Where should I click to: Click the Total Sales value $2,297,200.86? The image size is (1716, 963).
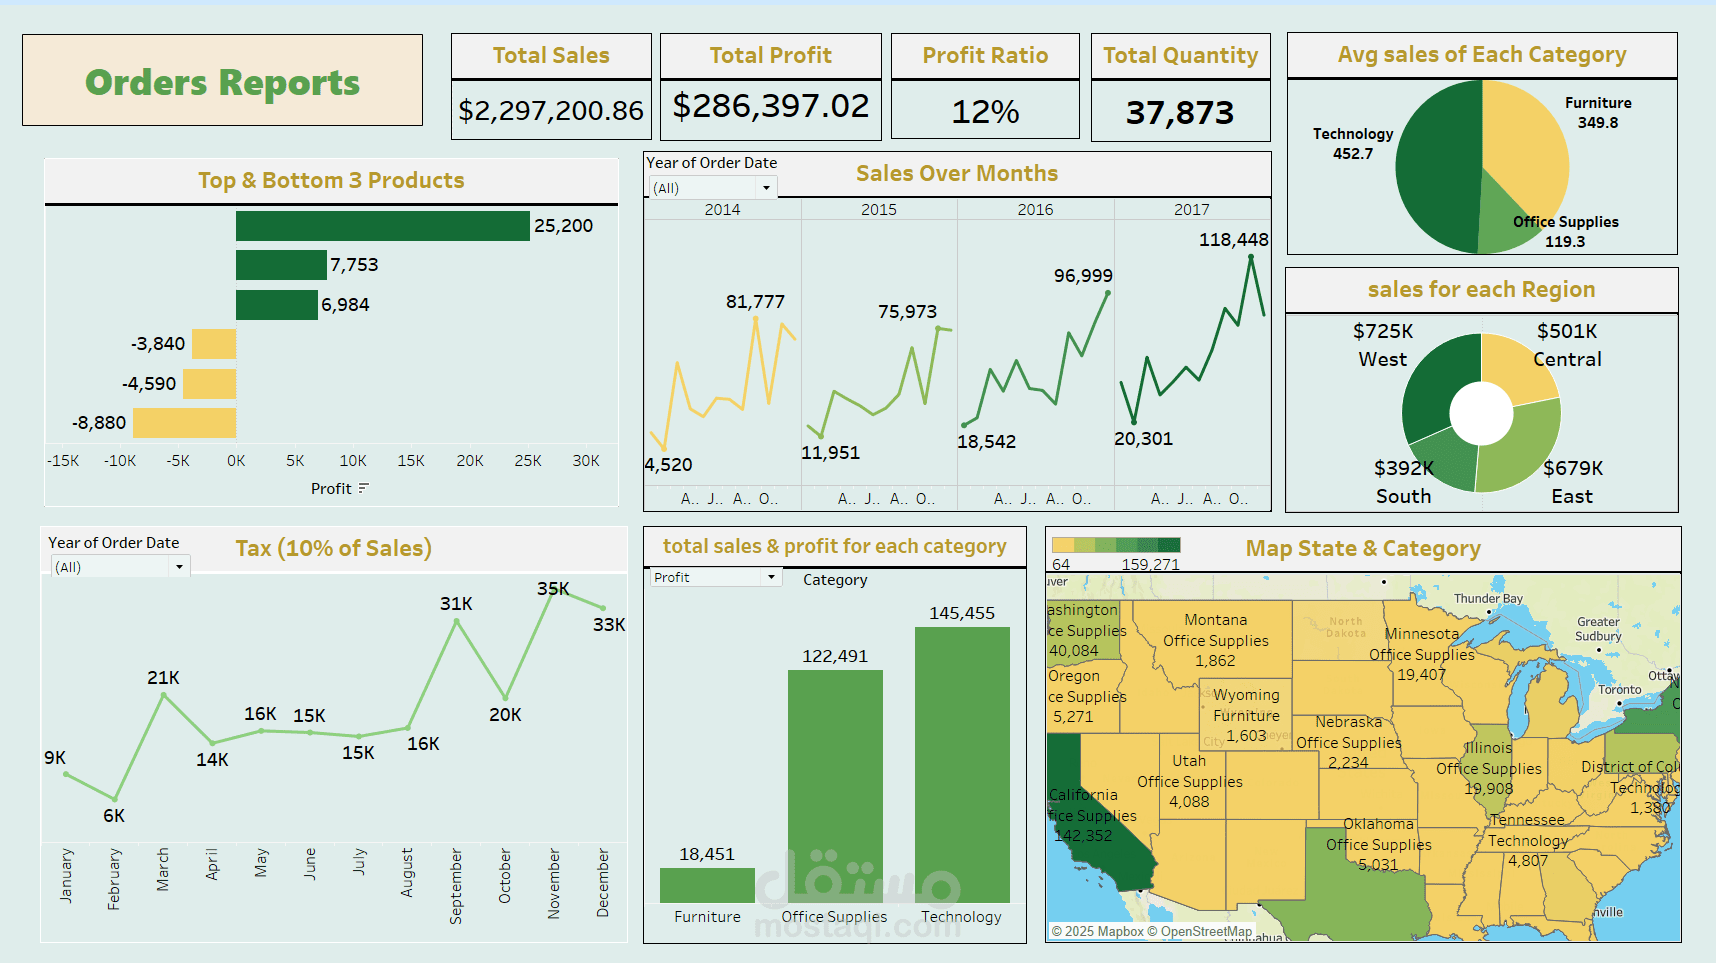click(551, 110)
